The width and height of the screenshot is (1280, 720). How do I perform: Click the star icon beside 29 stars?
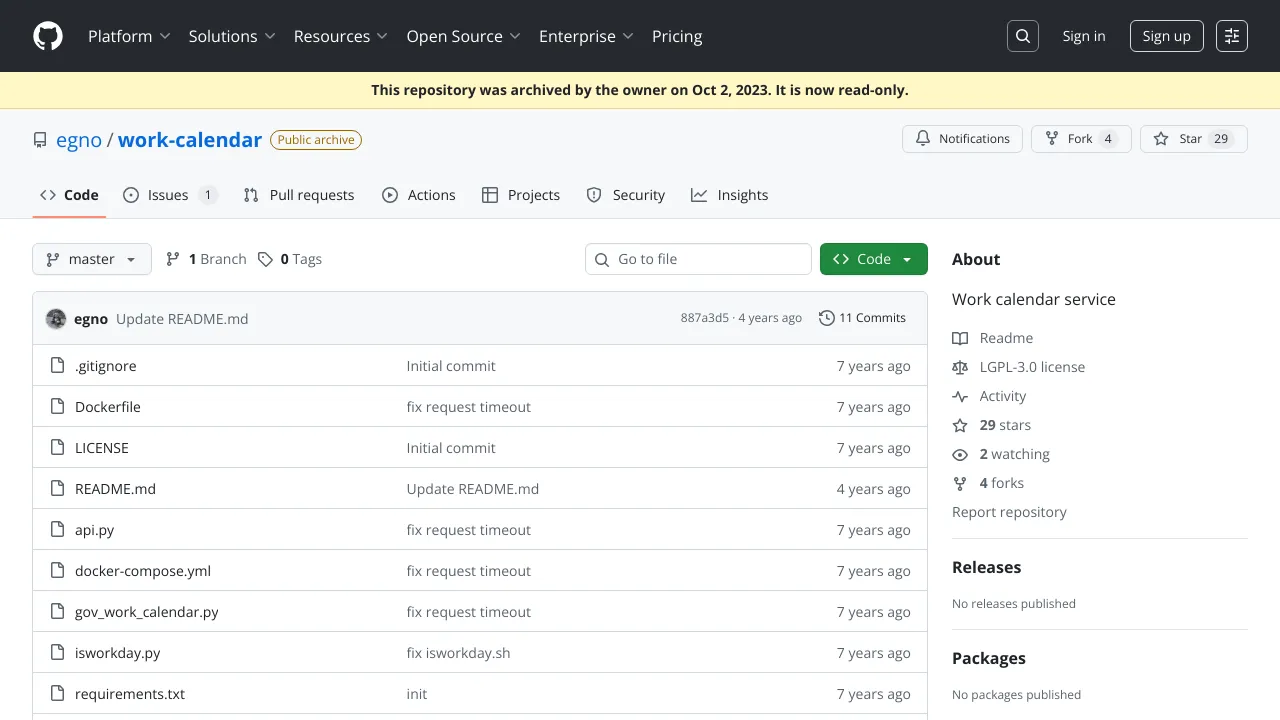[960, 425]
